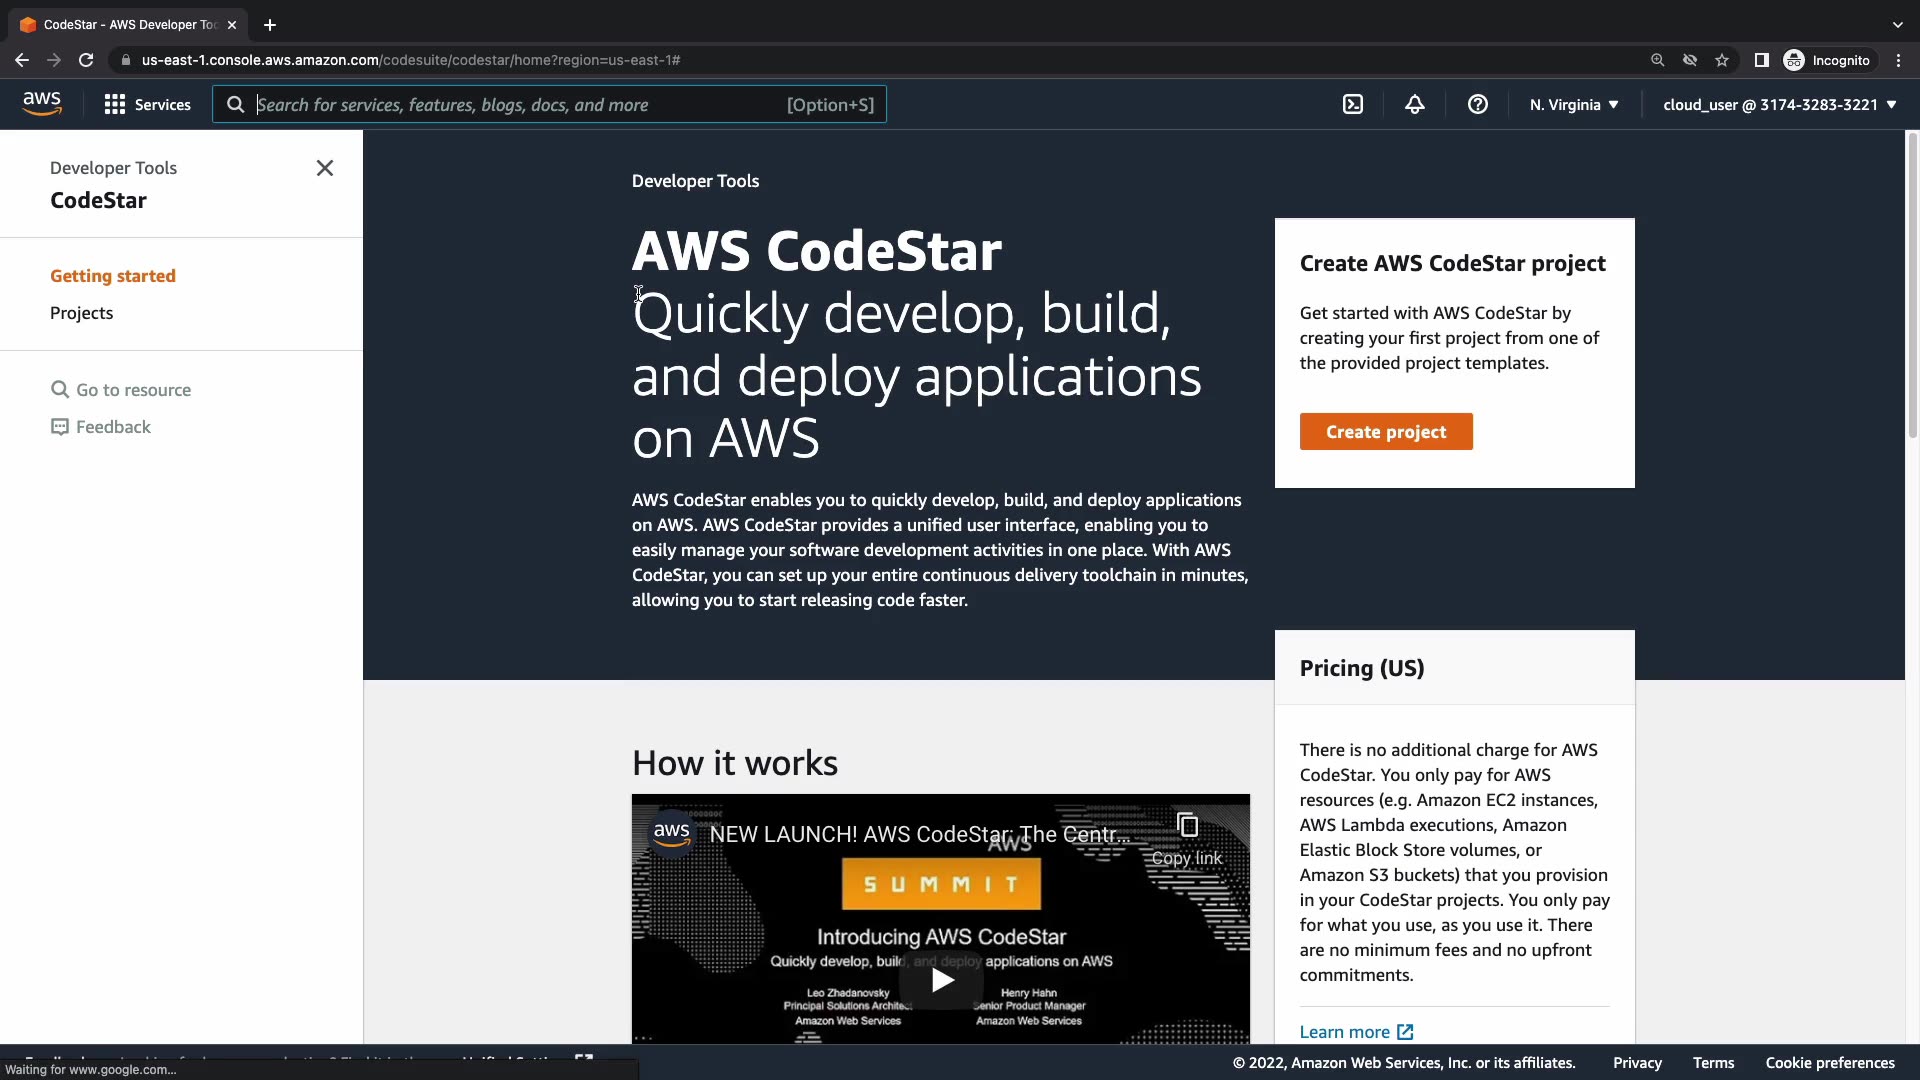Open the notifications bell icon
Image resolution: width=1920 pixels, height=1080 pixels.
(1414, 104)
